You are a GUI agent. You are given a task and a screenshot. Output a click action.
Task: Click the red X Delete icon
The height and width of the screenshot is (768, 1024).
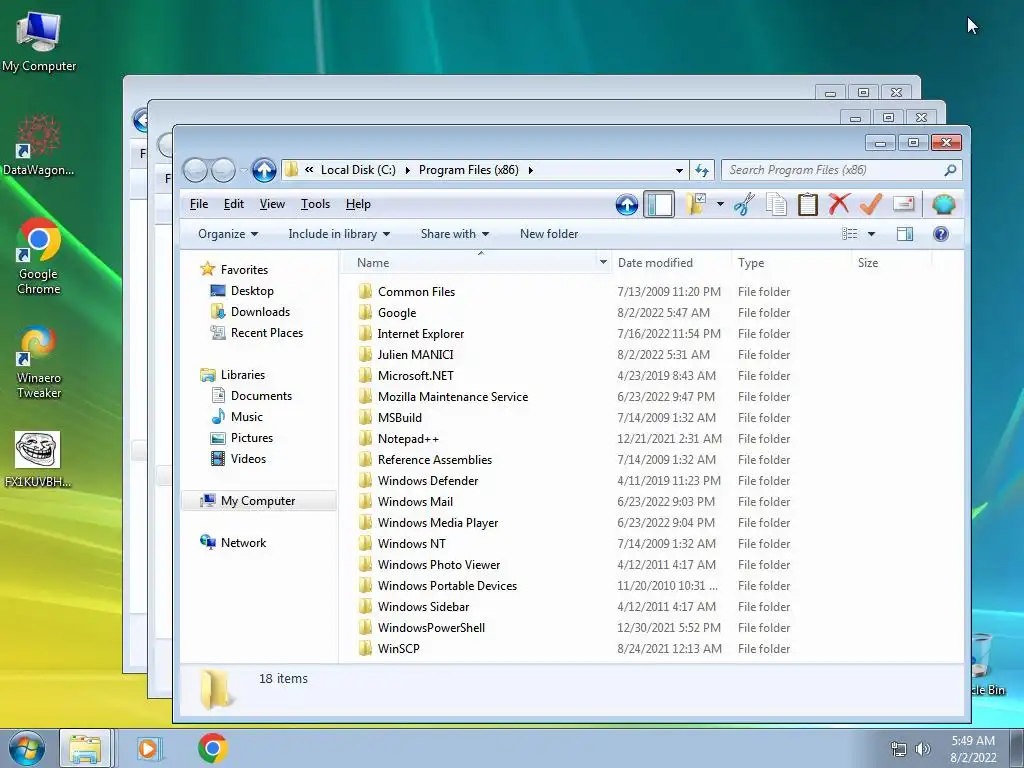(839, 204)
